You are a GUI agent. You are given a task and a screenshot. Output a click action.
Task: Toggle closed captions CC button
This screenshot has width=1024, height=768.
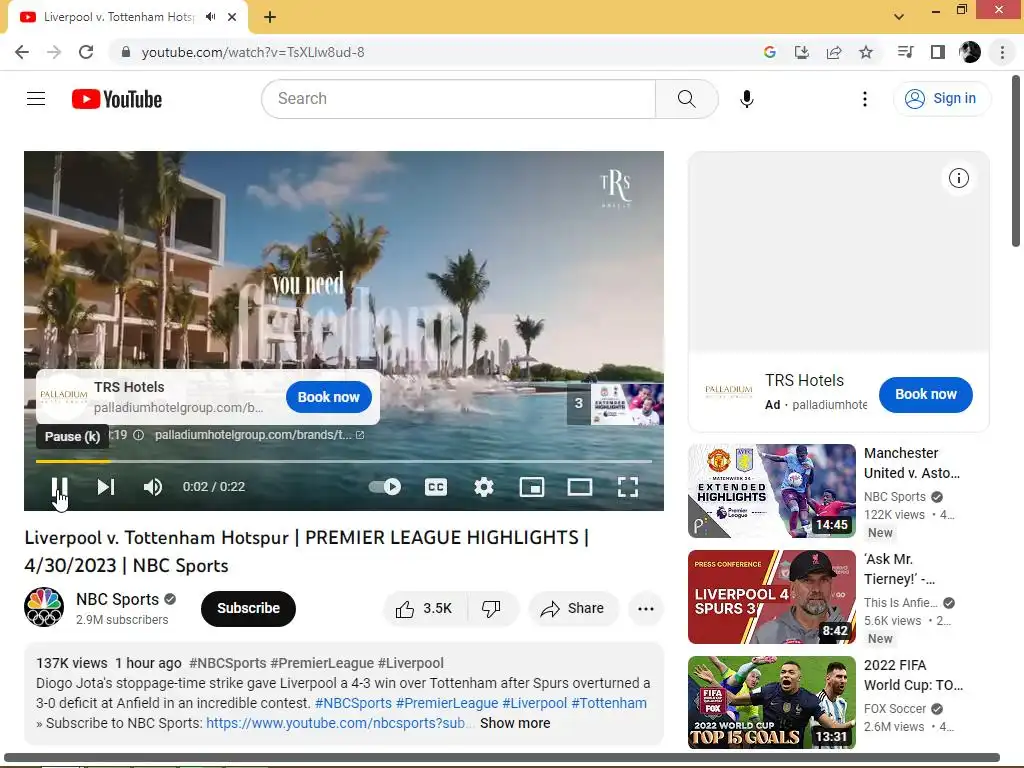(x=436, y=487)
